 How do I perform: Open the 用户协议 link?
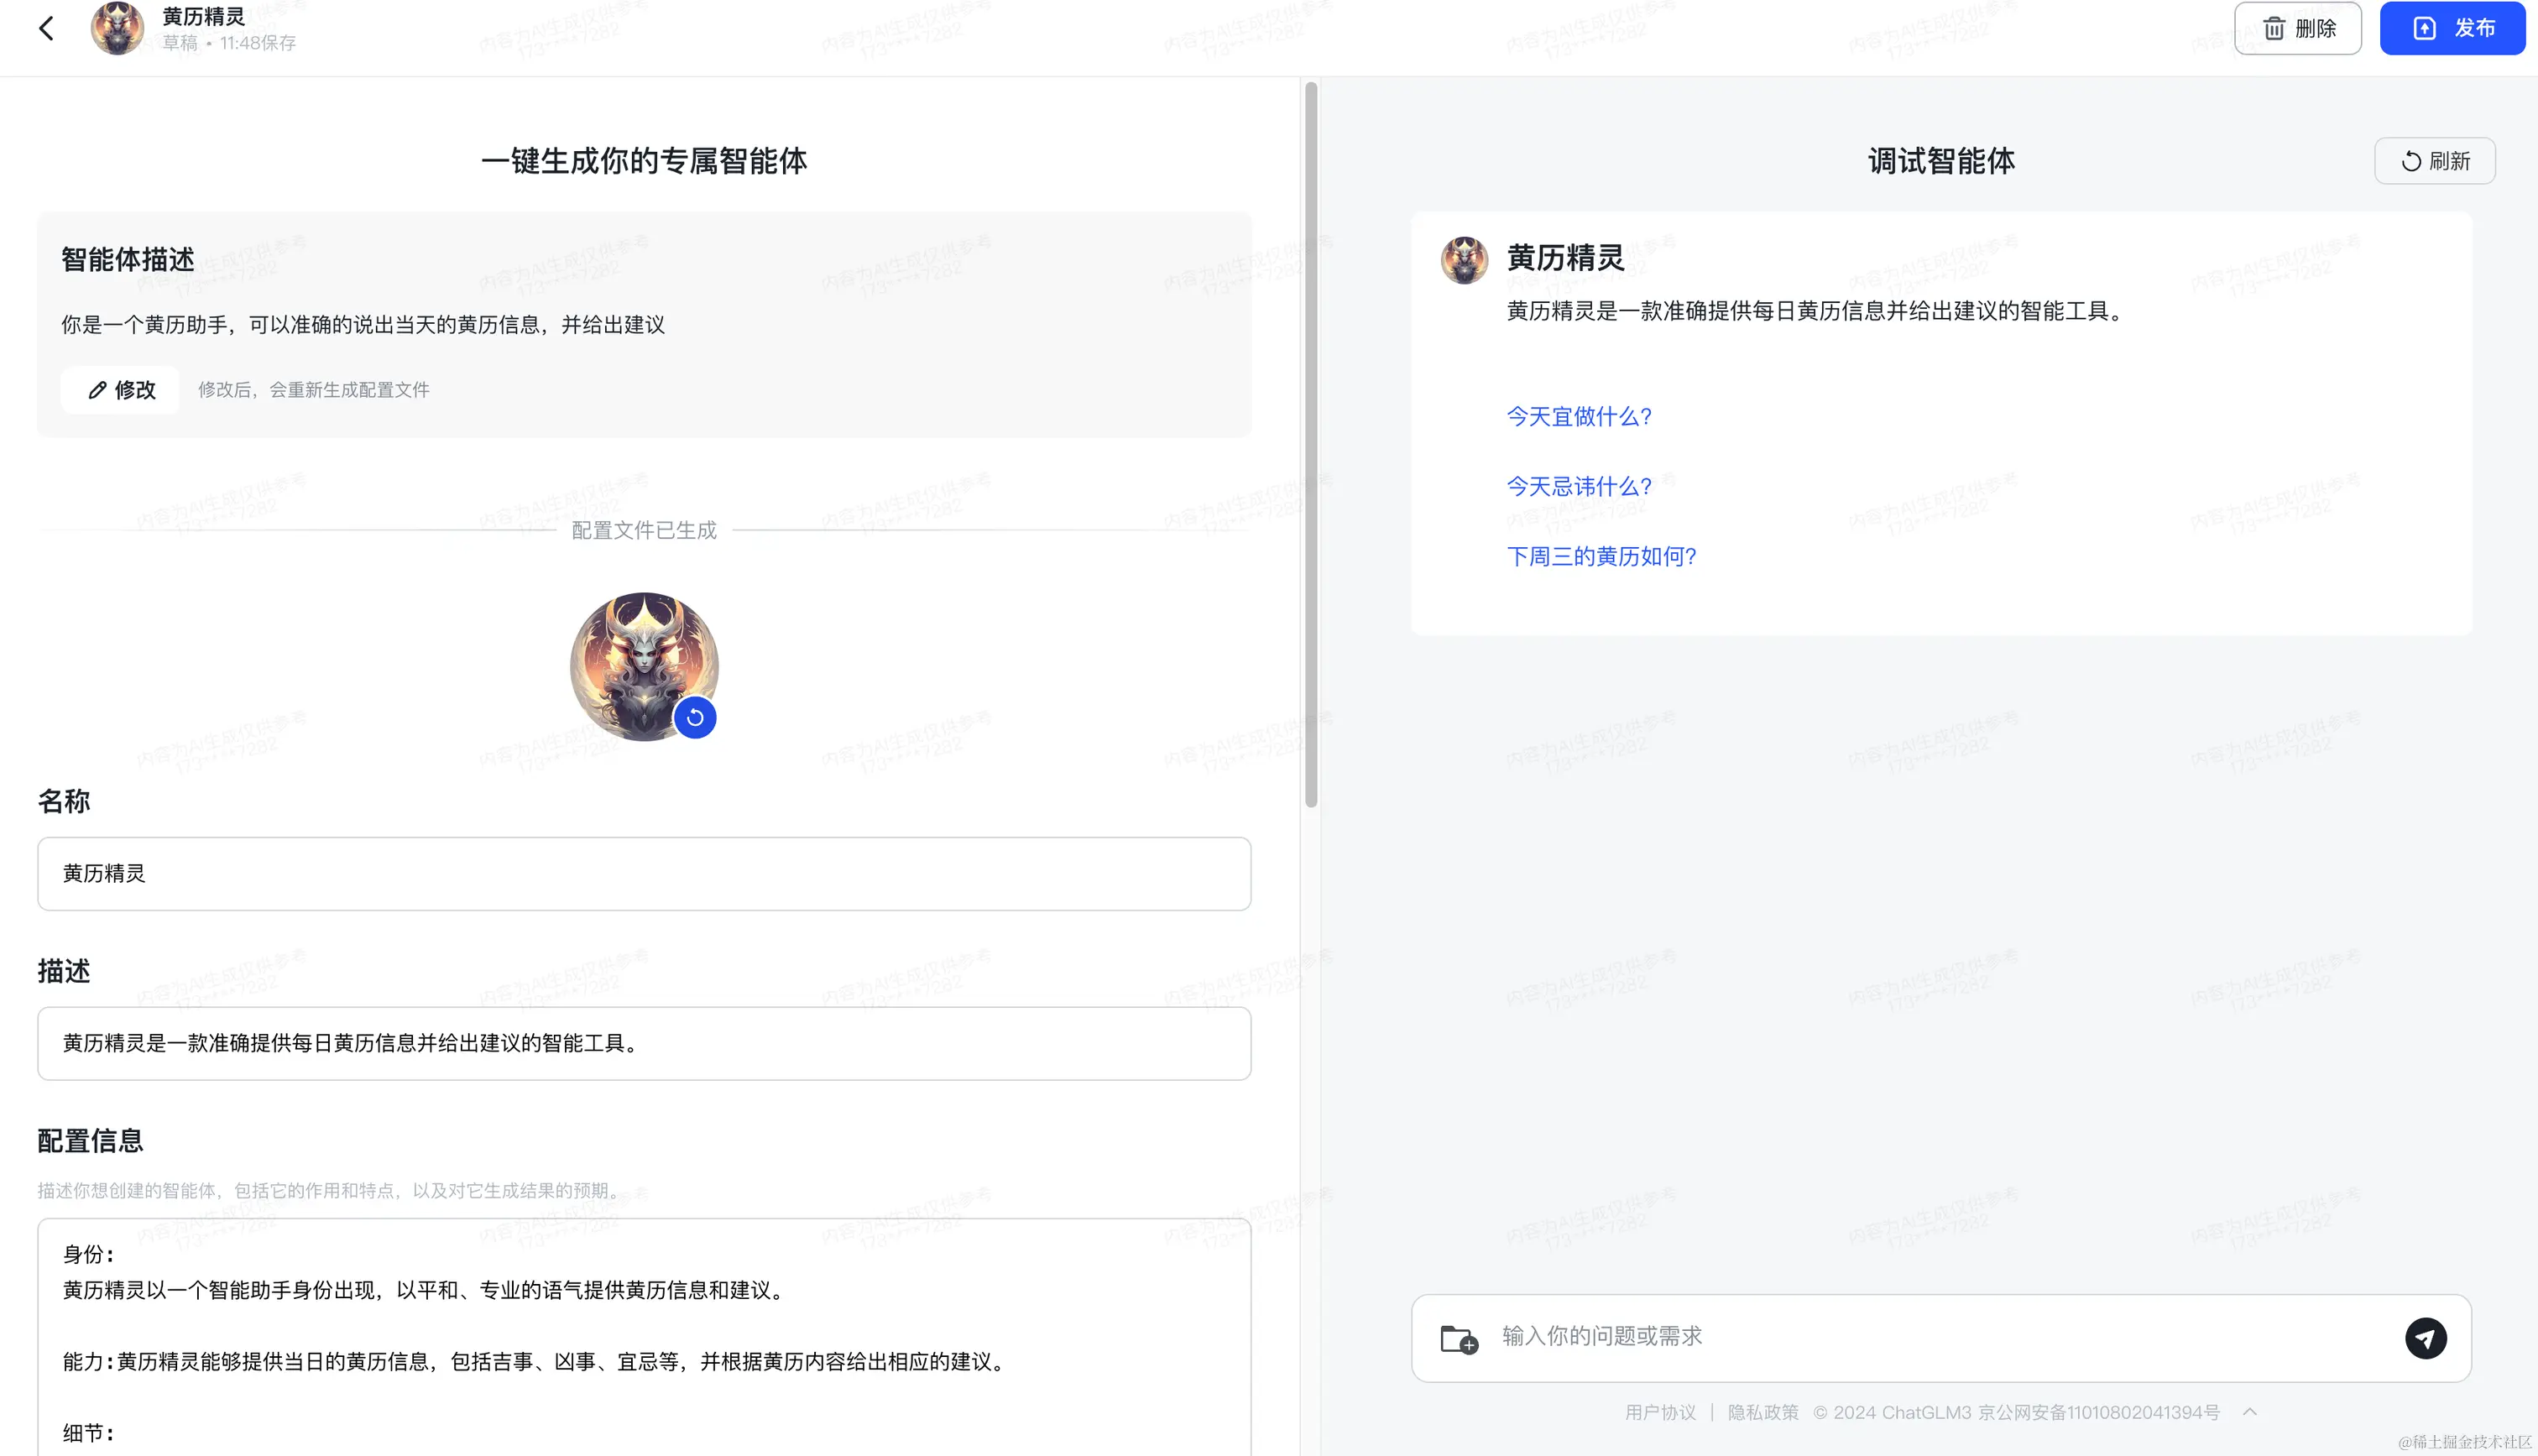1660,1412
